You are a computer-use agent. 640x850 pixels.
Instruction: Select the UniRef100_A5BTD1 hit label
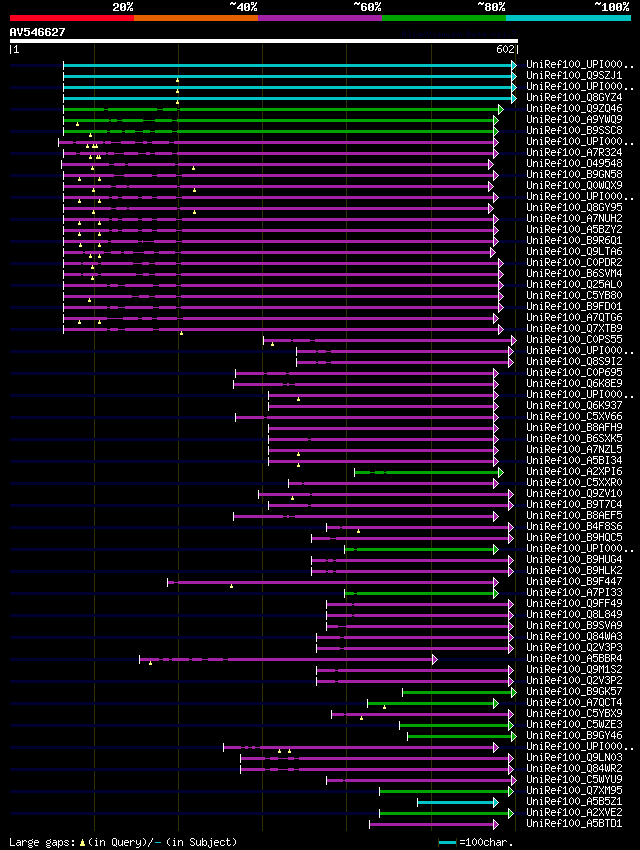[x=574, y=824]
